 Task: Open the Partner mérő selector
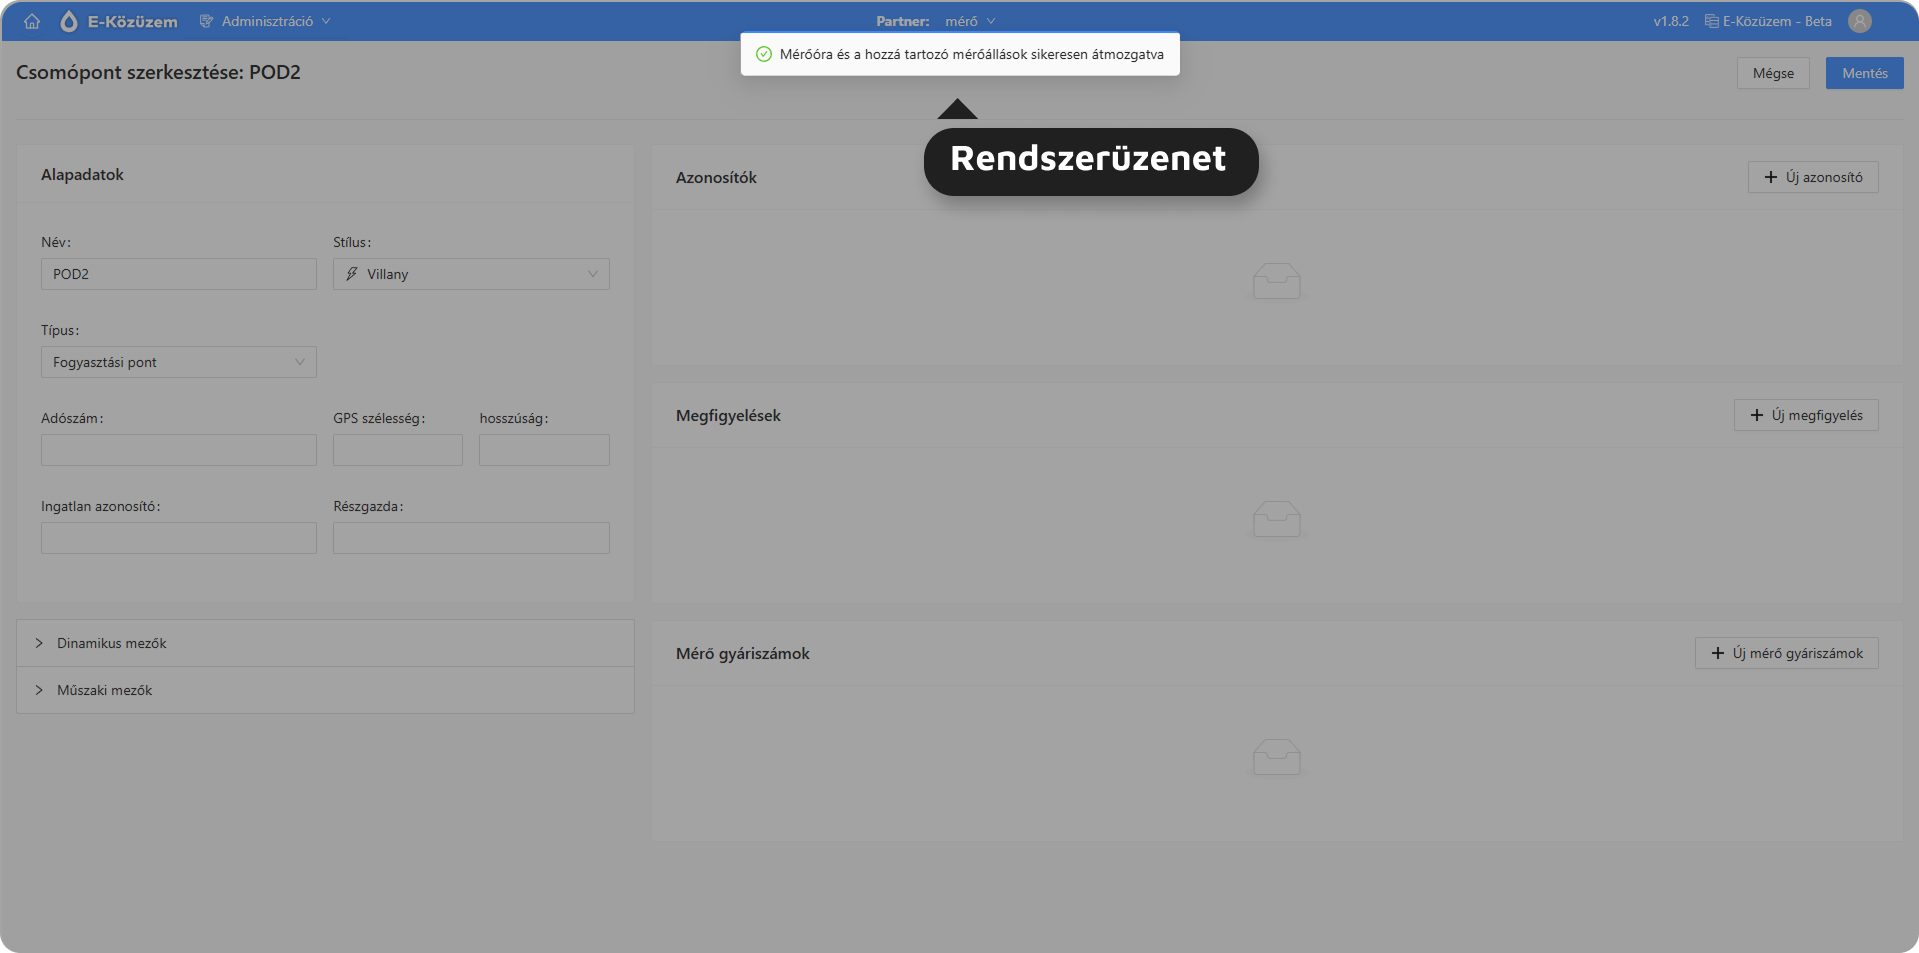969,21
